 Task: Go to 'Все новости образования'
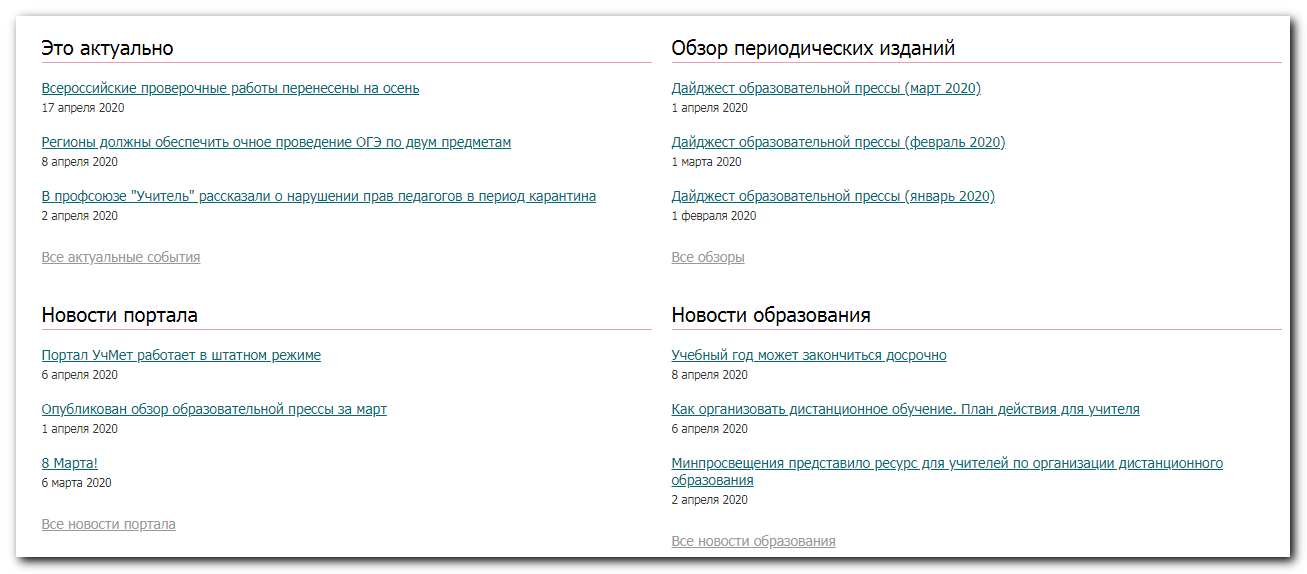tap(753, 541)
